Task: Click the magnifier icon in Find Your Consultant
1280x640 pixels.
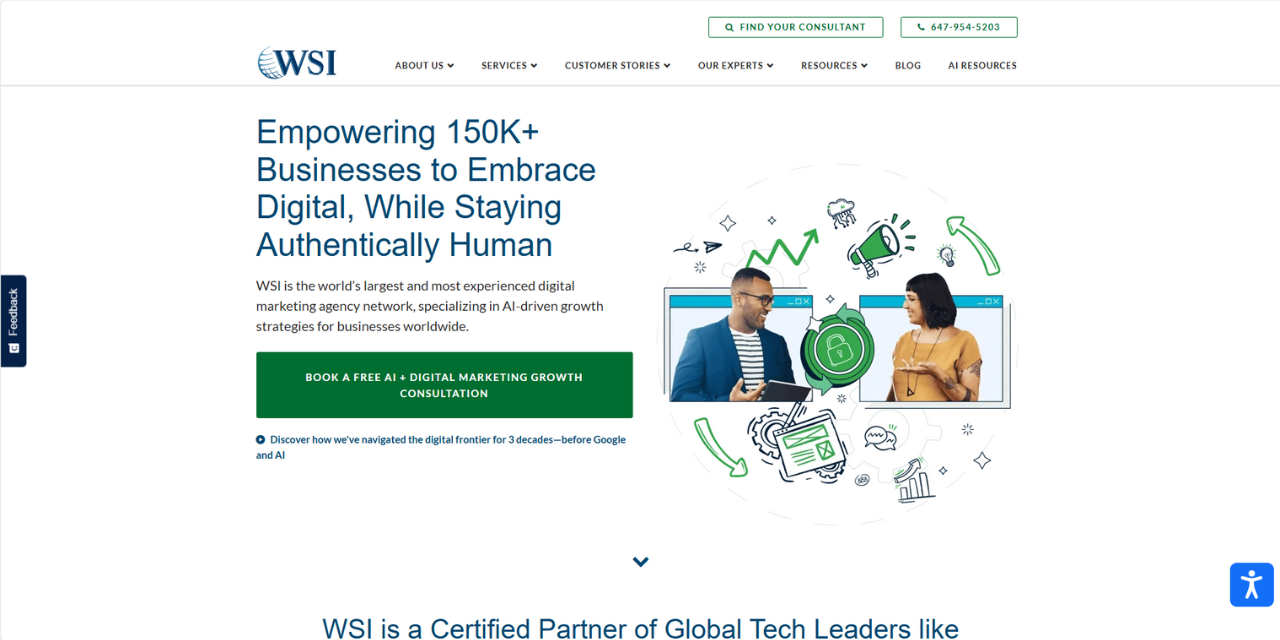Action: [730, 27]
